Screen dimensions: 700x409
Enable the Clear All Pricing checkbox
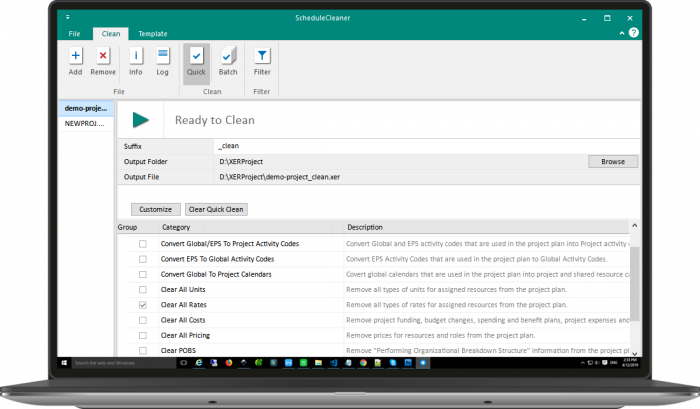(x=142, y=335)
